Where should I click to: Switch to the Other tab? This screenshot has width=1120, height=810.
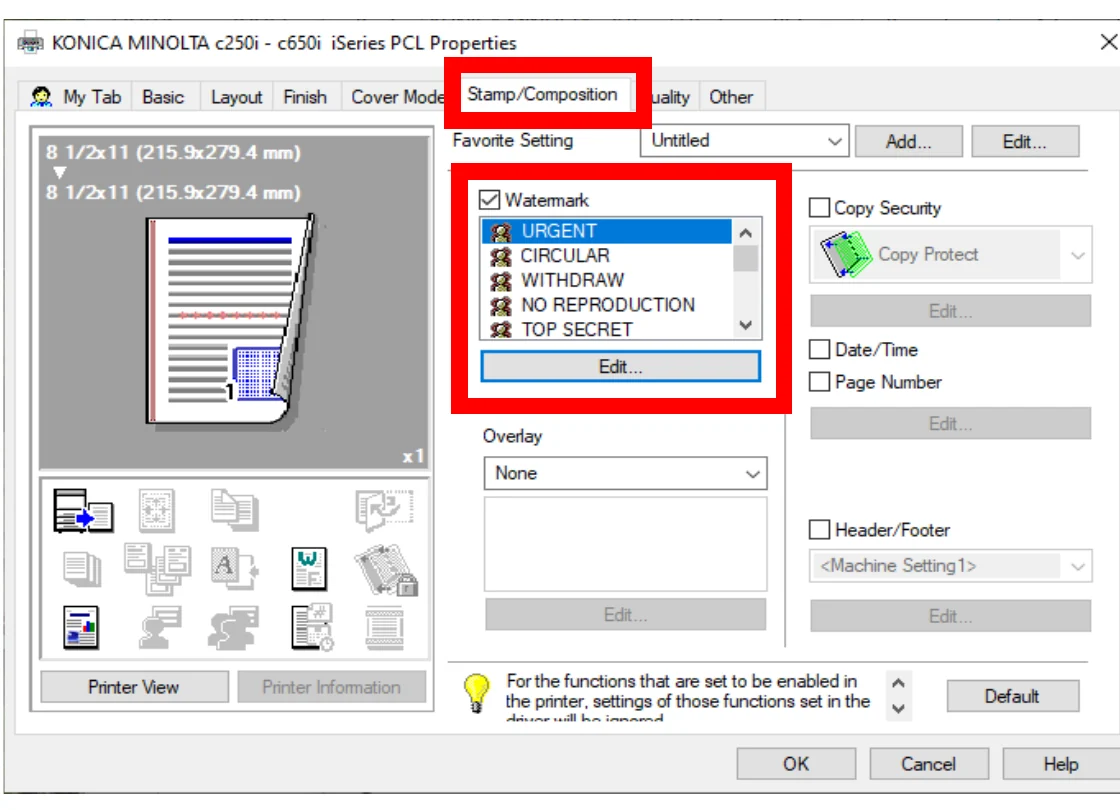(731, 96)
